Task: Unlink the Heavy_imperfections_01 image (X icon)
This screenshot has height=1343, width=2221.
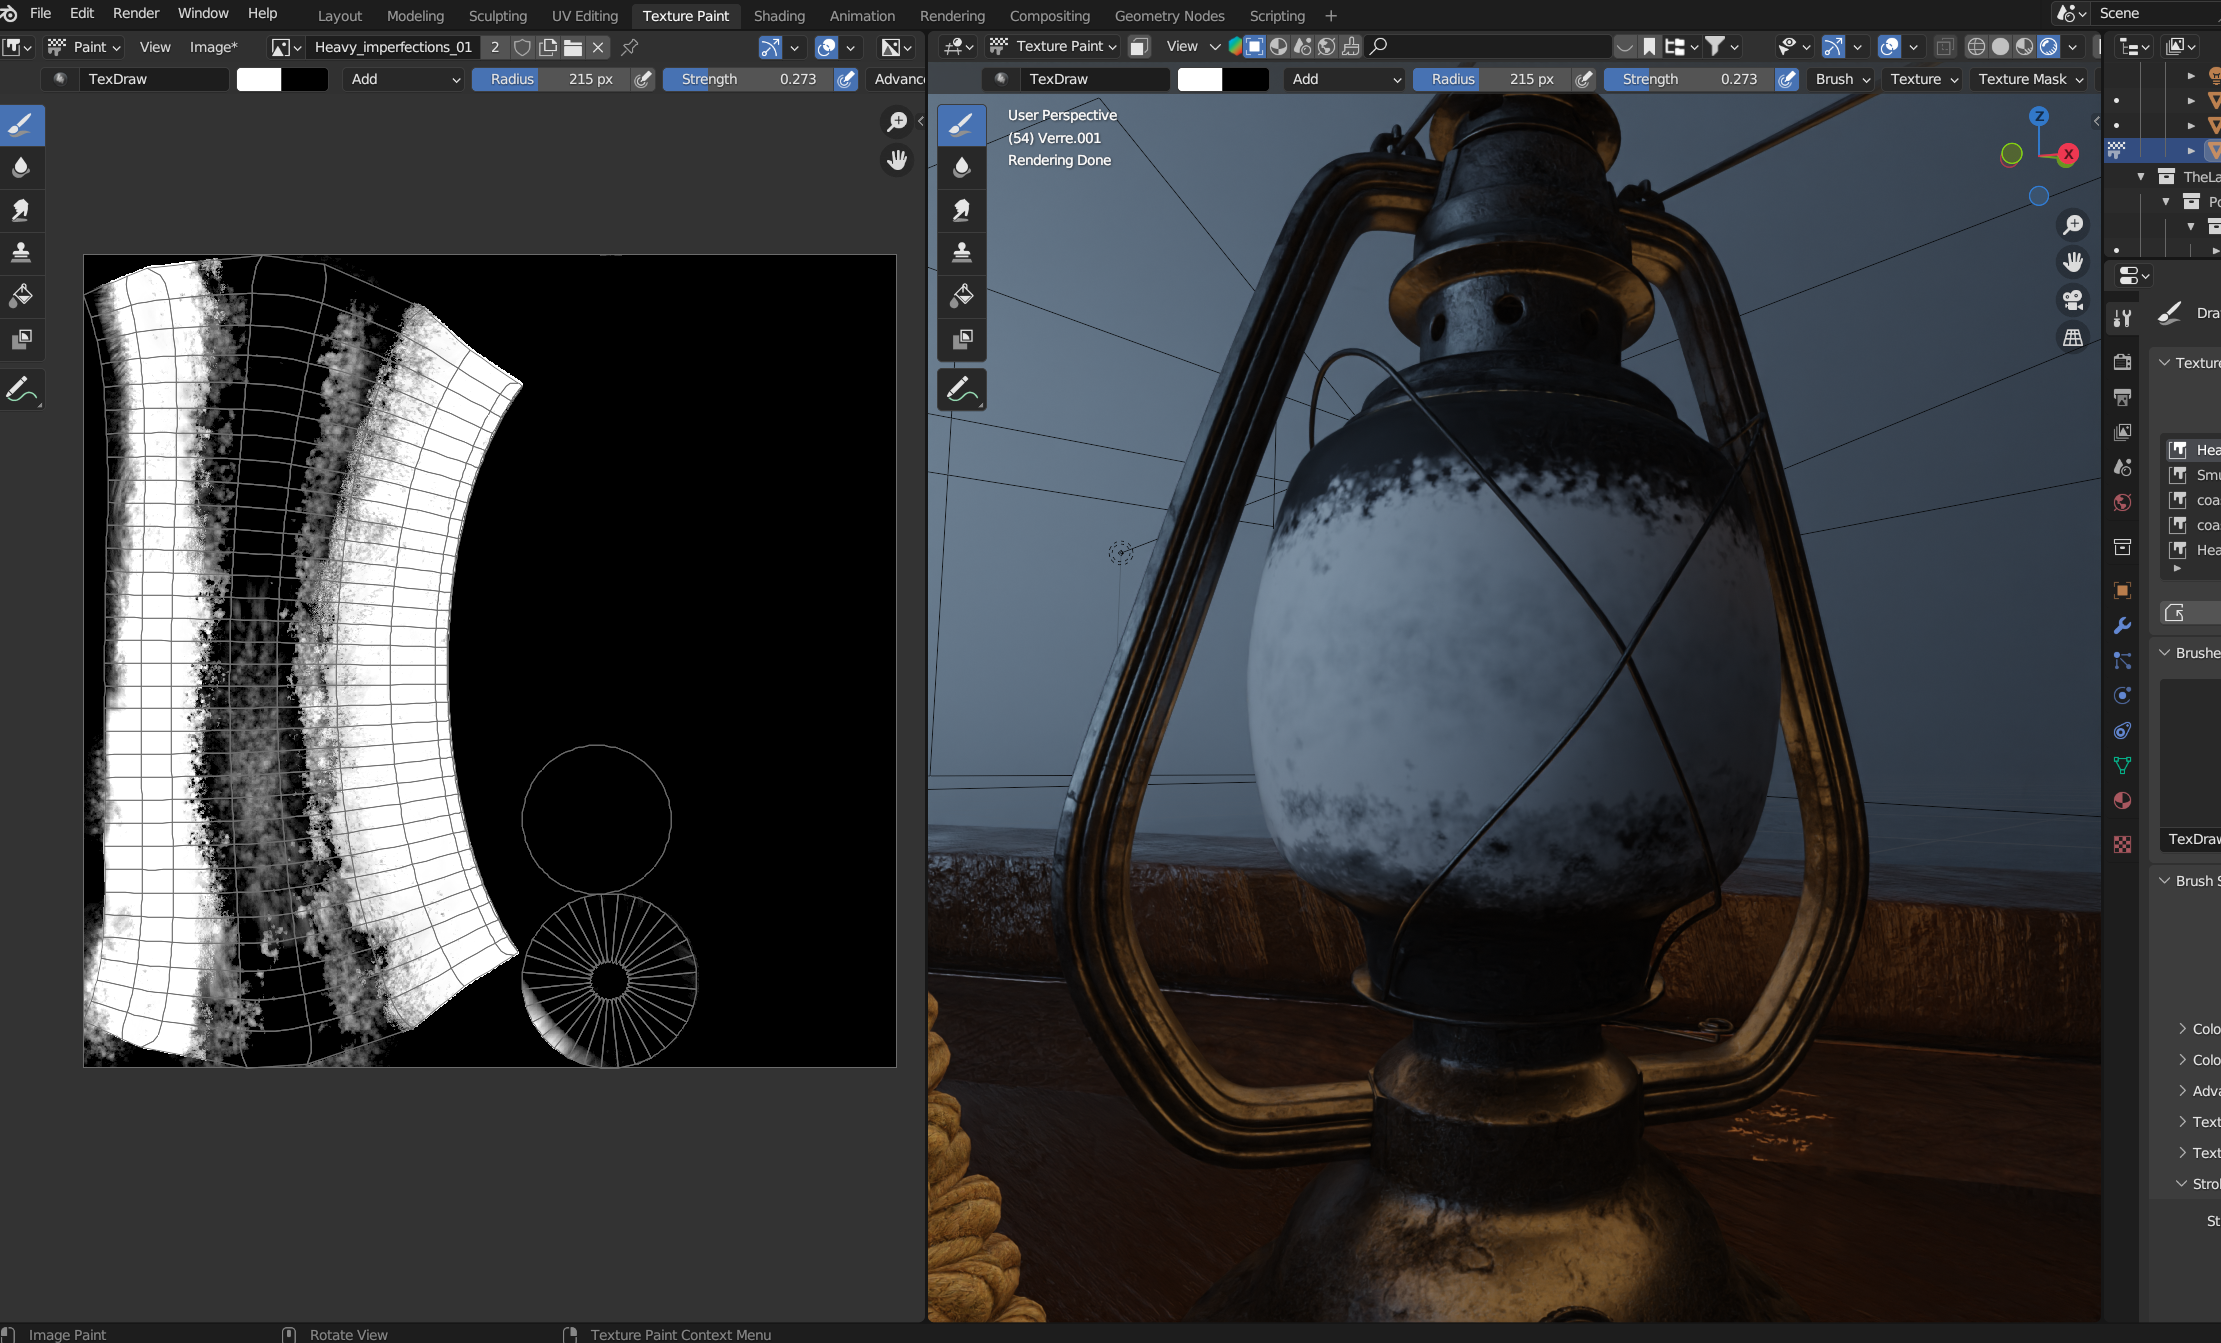Action: (598, 47)
